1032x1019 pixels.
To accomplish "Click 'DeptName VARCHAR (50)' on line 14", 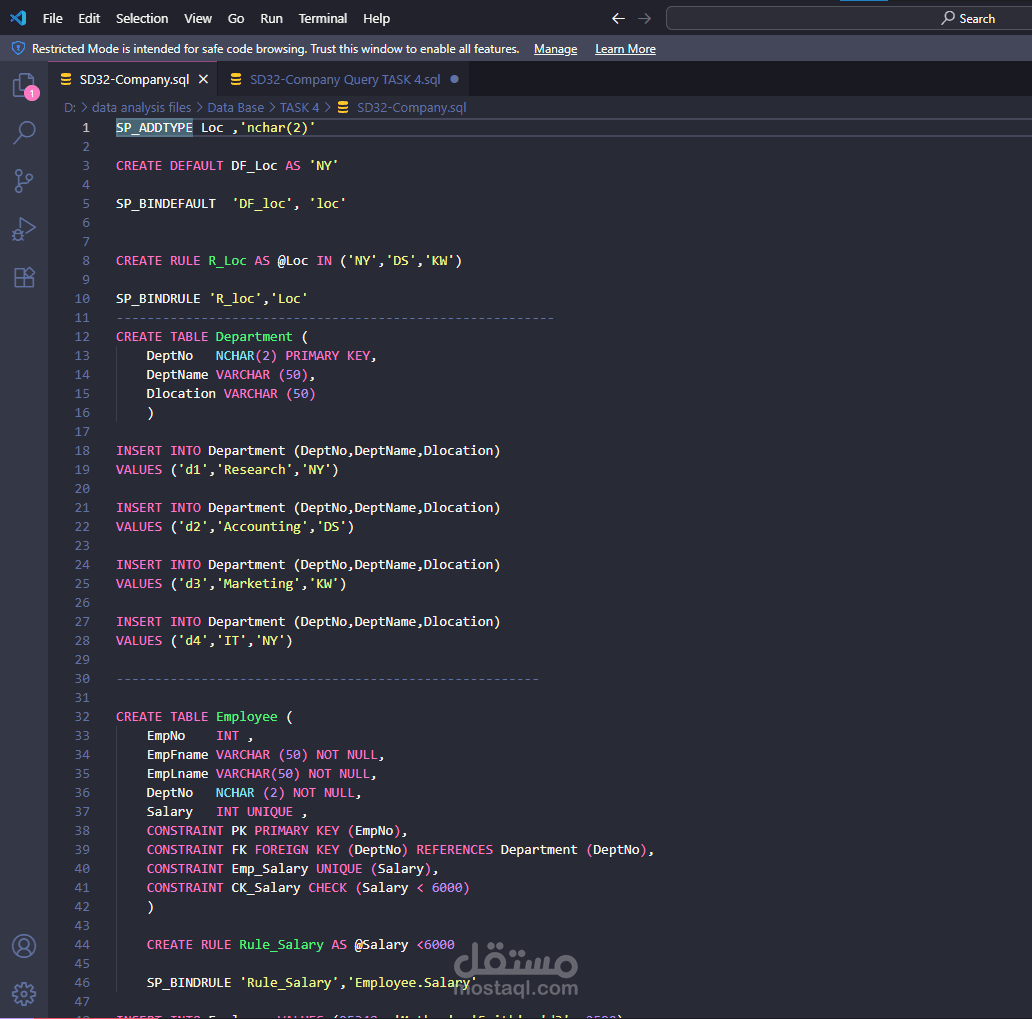I will [x=230, y=375].
